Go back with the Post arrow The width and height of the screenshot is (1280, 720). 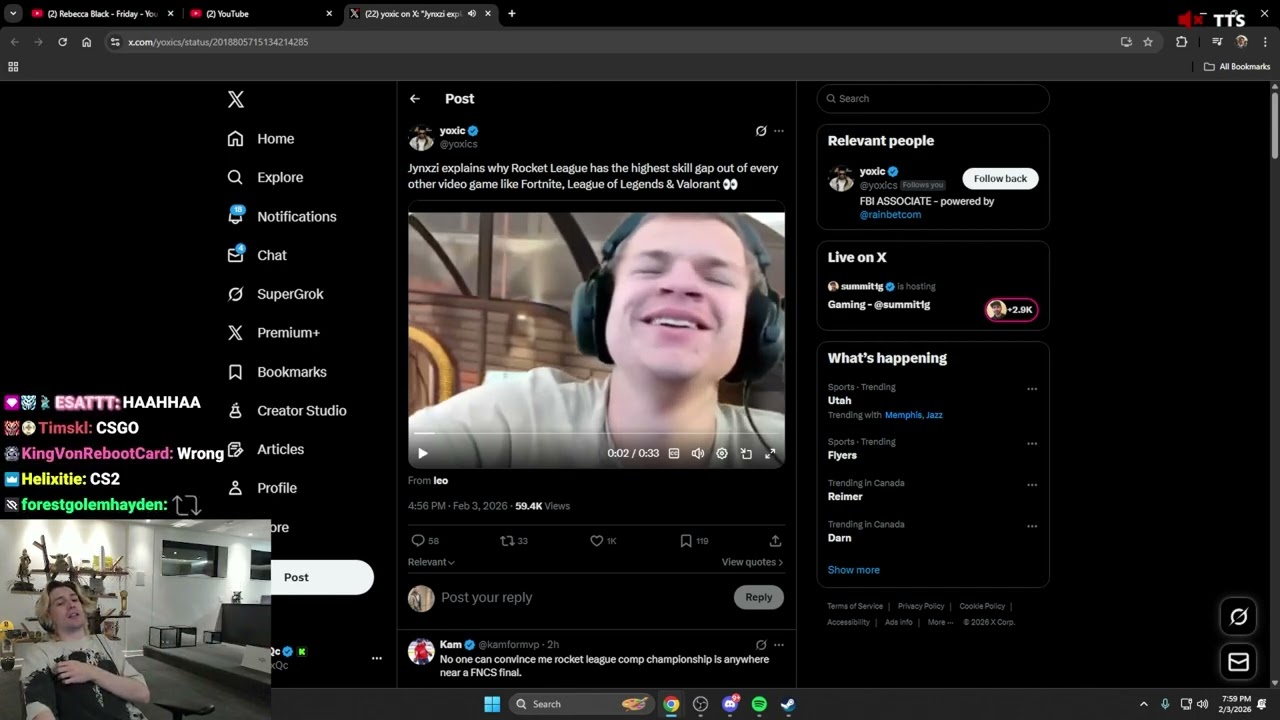tap(415, 99)
